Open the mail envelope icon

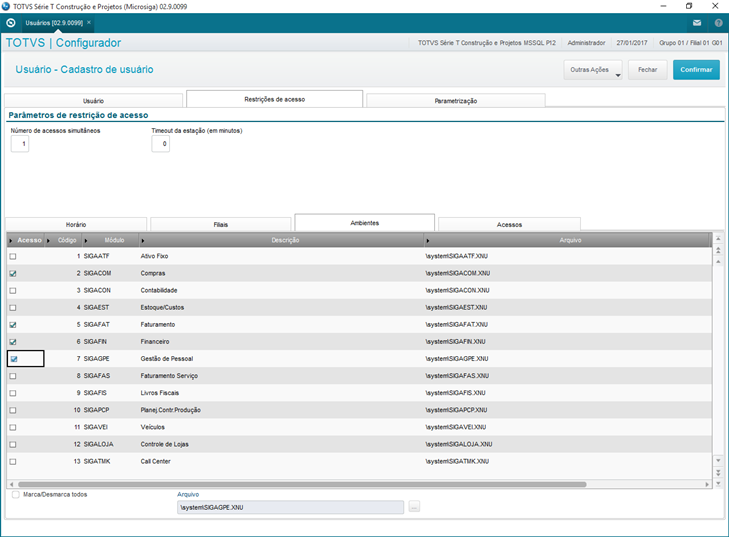pos(697,23)
